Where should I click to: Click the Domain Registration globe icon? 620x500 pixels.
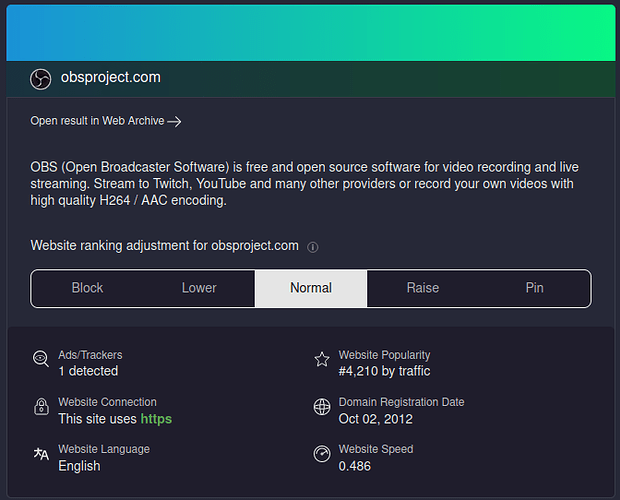click(322, 407)
